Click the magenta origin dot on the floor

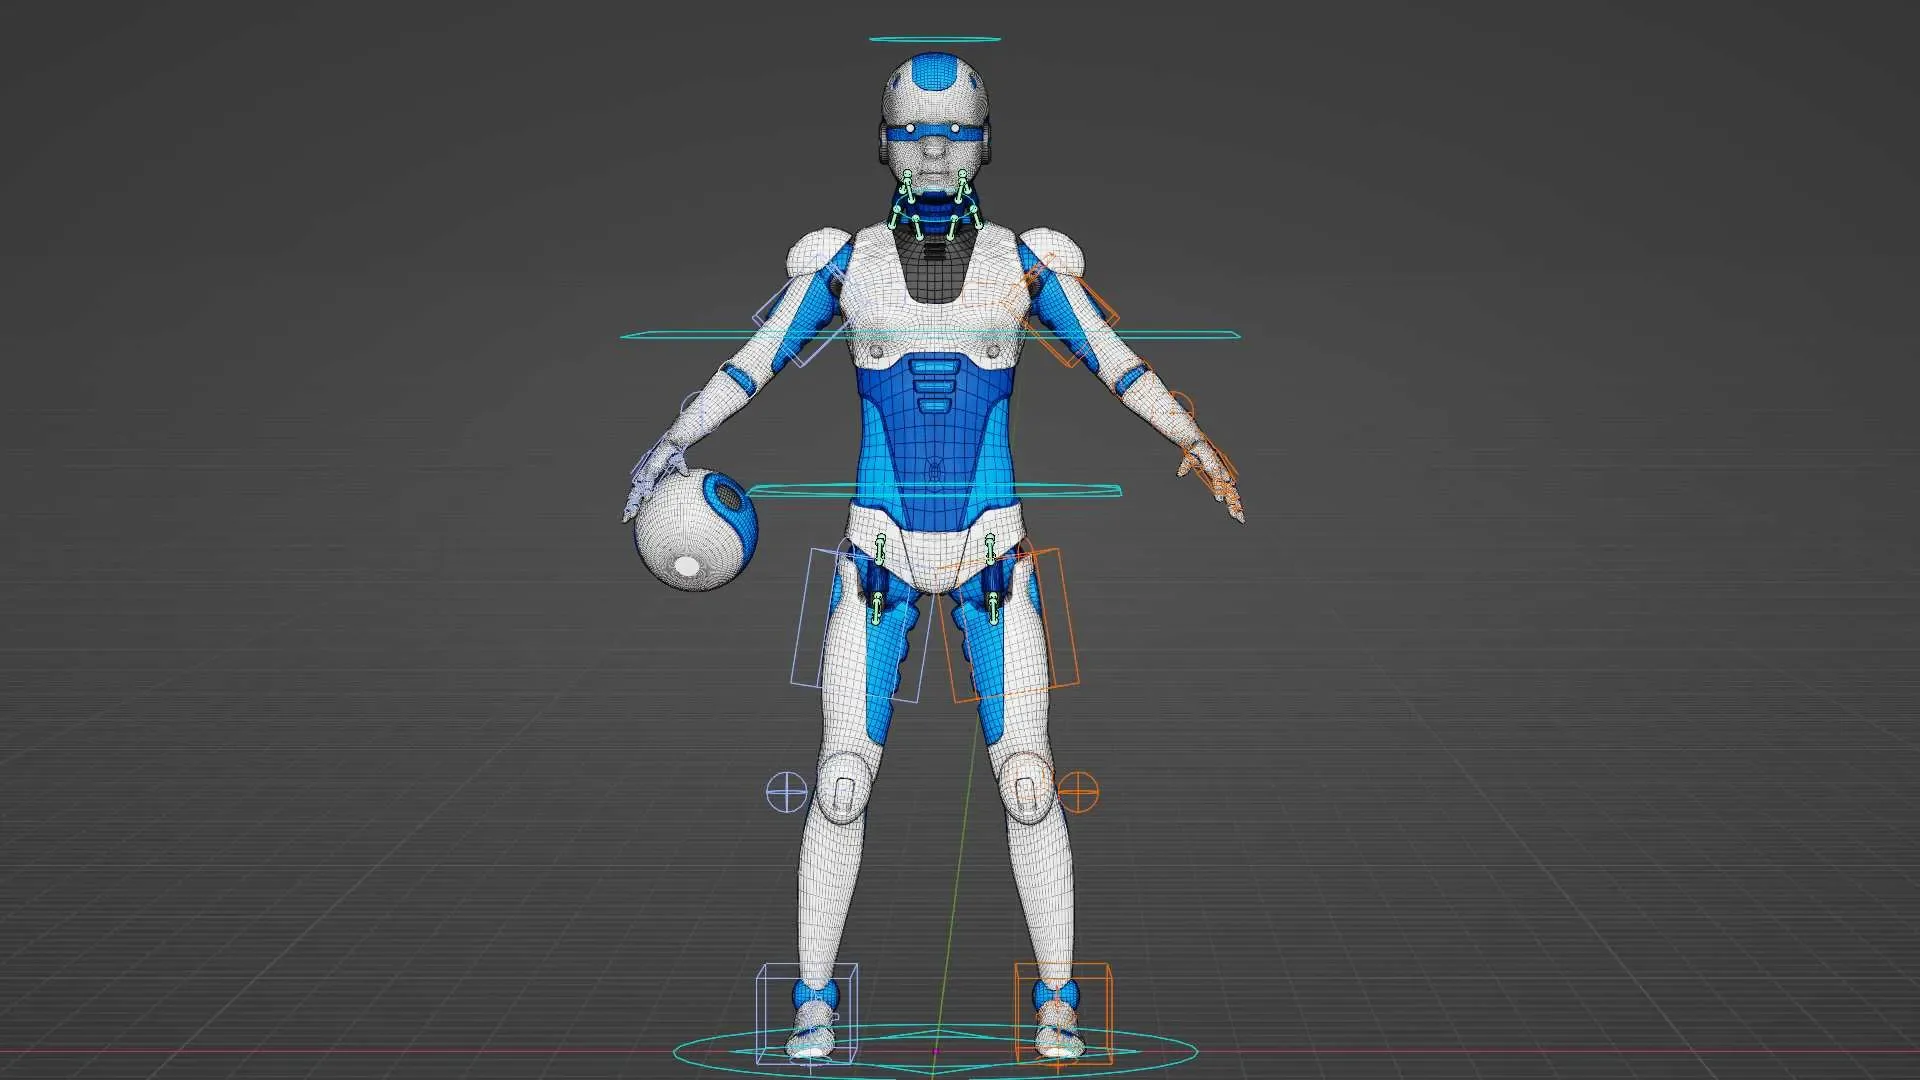coord(936,1051)
